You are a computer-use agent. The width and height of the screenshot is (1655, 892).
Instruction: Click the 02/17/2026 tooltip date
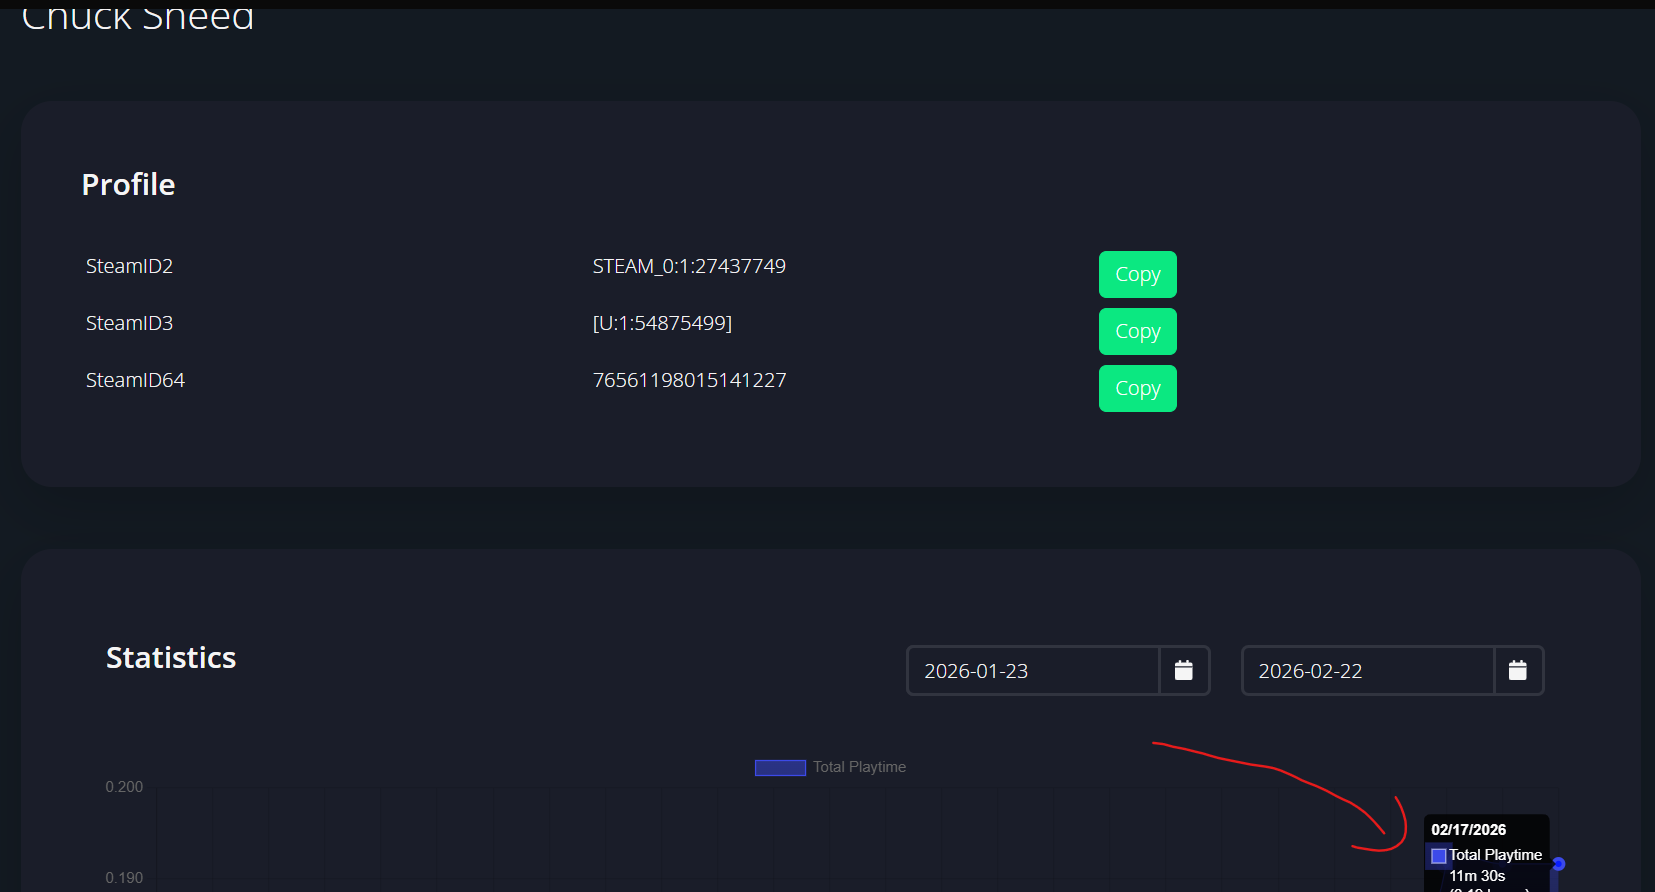1468,830
